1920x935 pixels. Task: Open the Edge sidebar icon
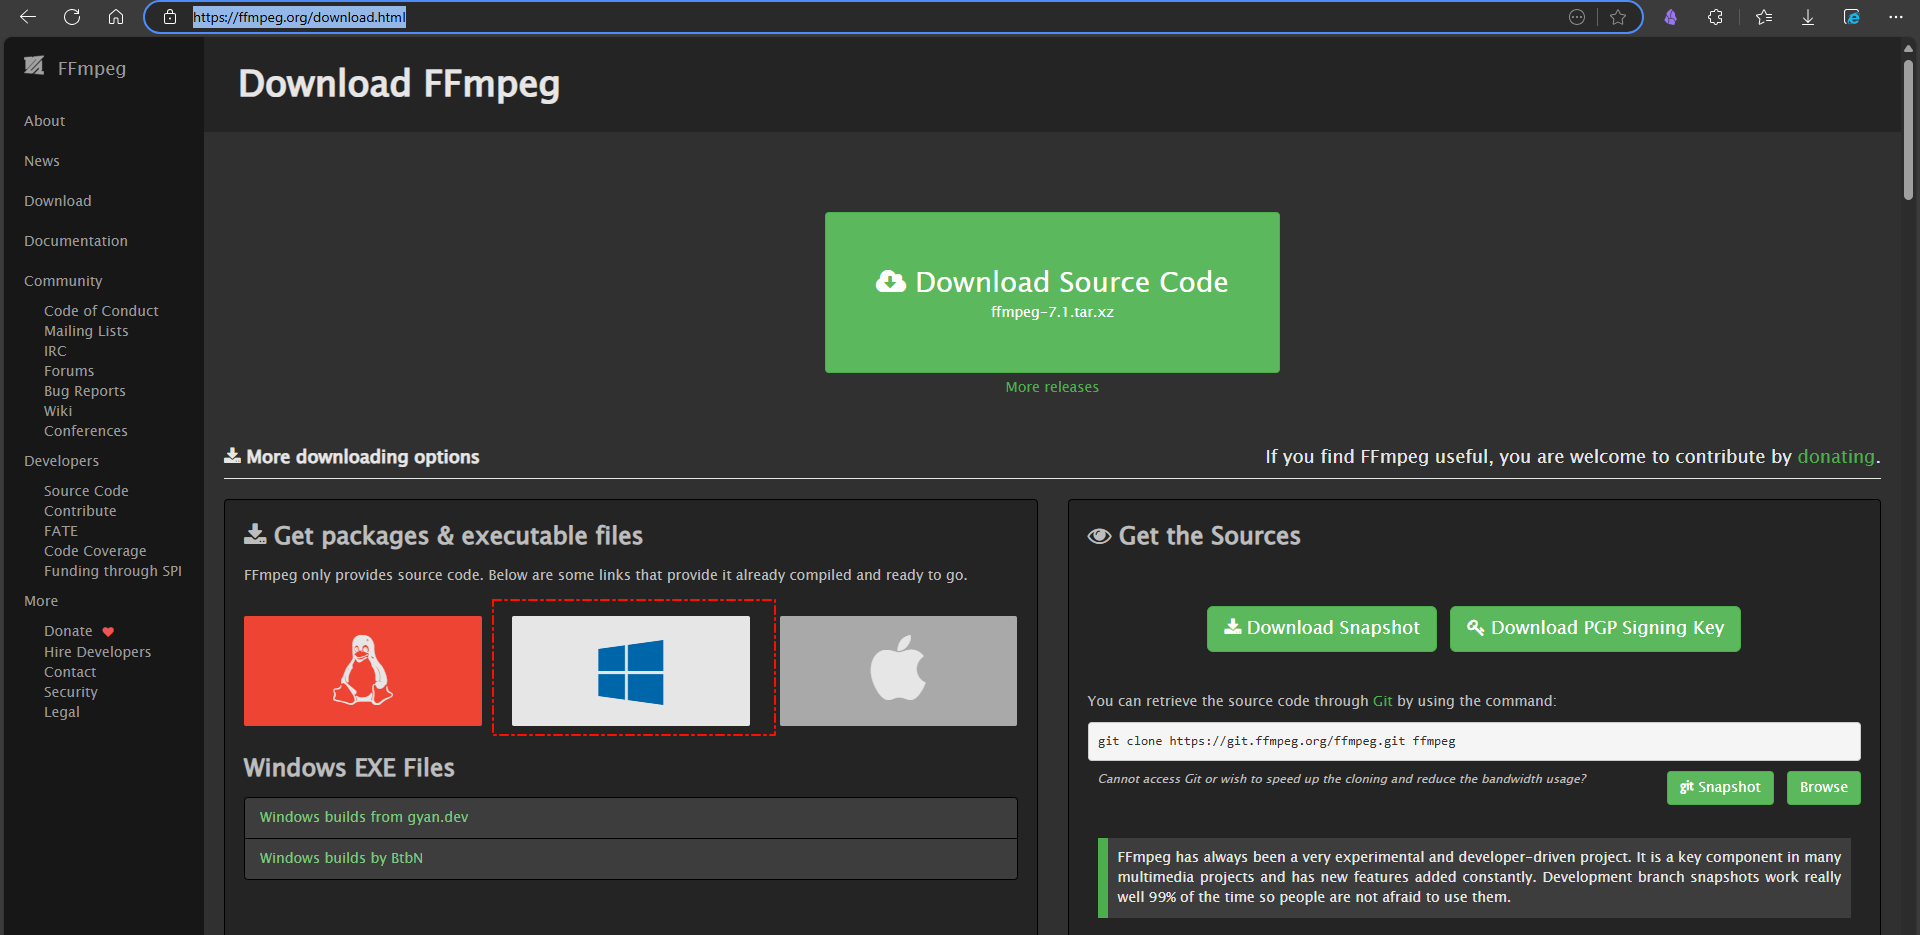[x=1852, y=17]
